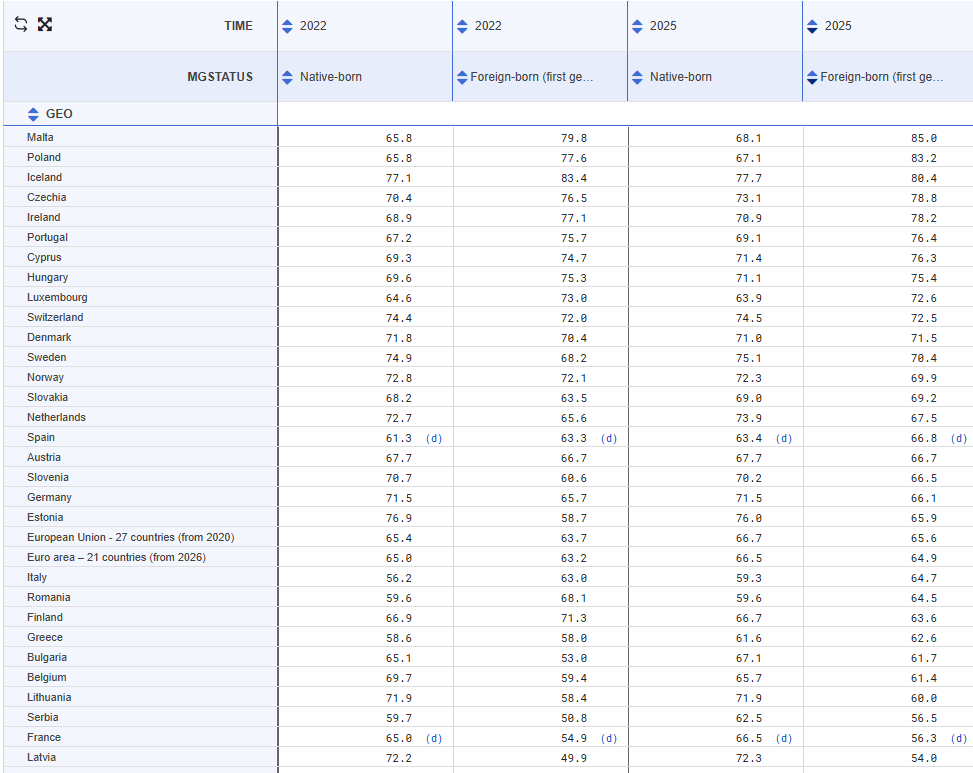The width and height of the screenshot is (973, 773).
Task: Click Latvia 2022 Foreign-born value 49.9
Action: pyautogui.click(x=573, y=758)
